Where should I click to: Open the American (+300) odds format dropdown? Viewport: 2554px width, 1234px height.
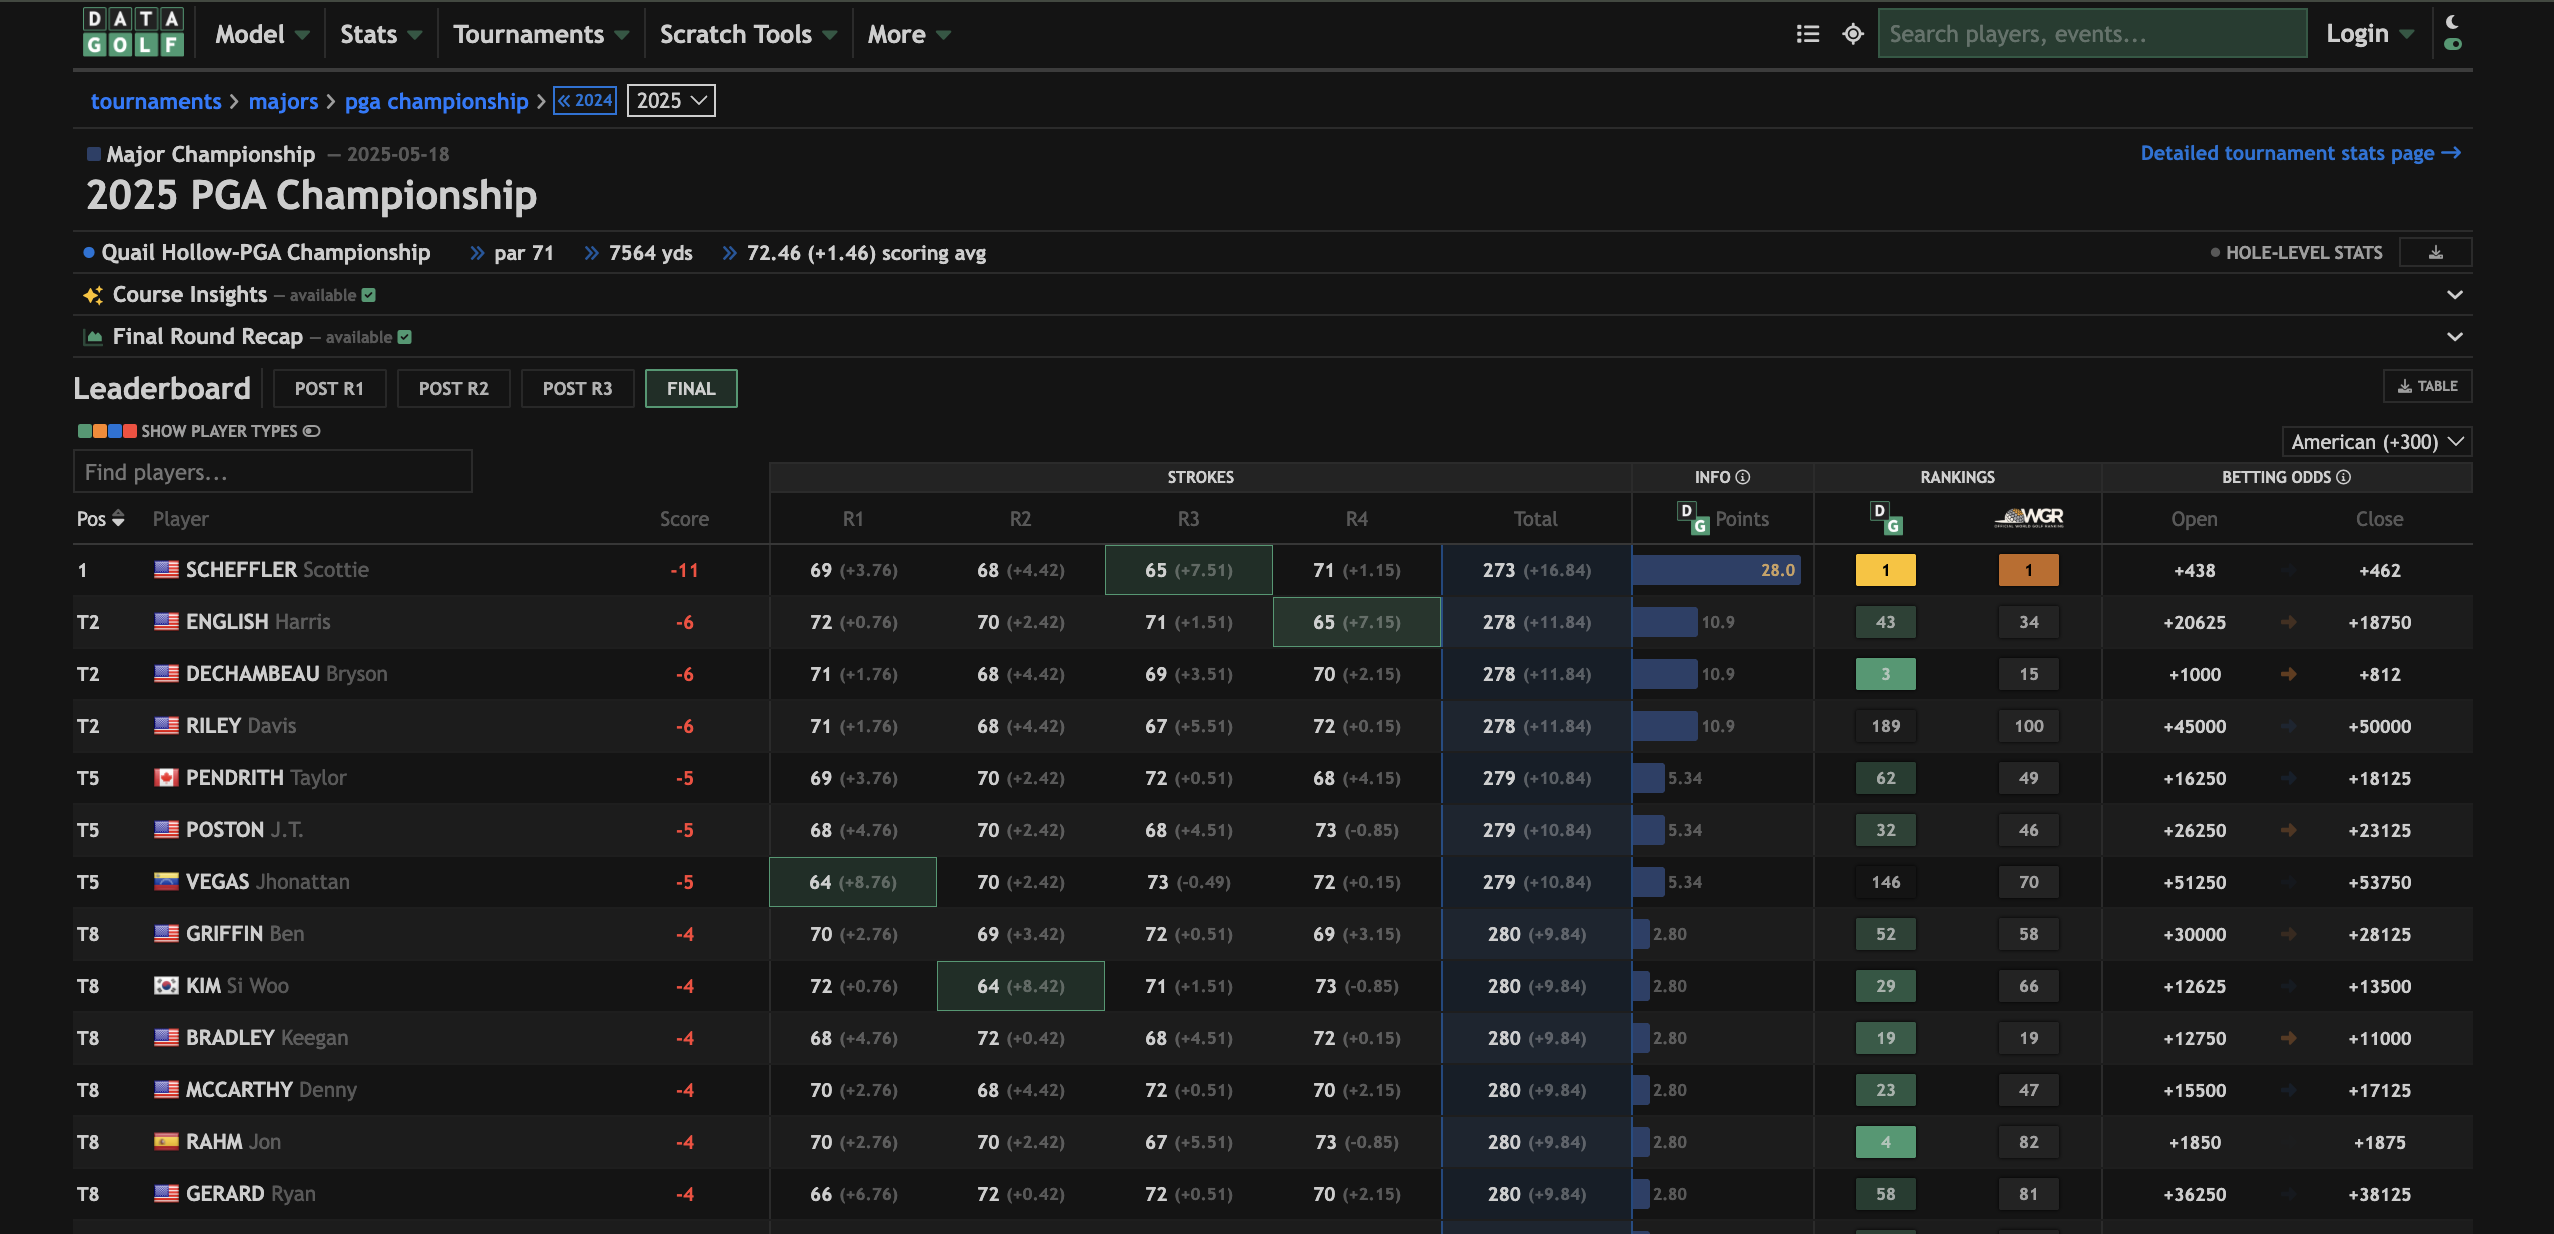click(2376, 442)
